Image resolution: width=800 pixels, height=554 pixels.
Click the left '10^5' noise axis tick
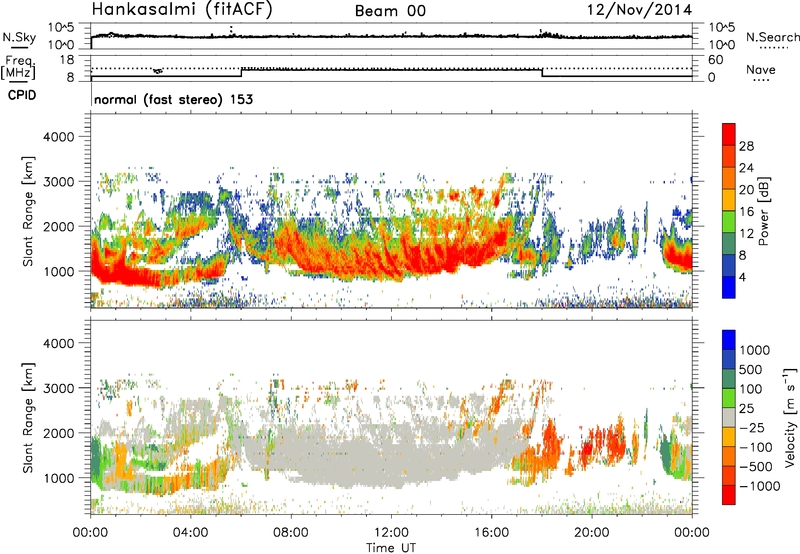click(61, 27)
